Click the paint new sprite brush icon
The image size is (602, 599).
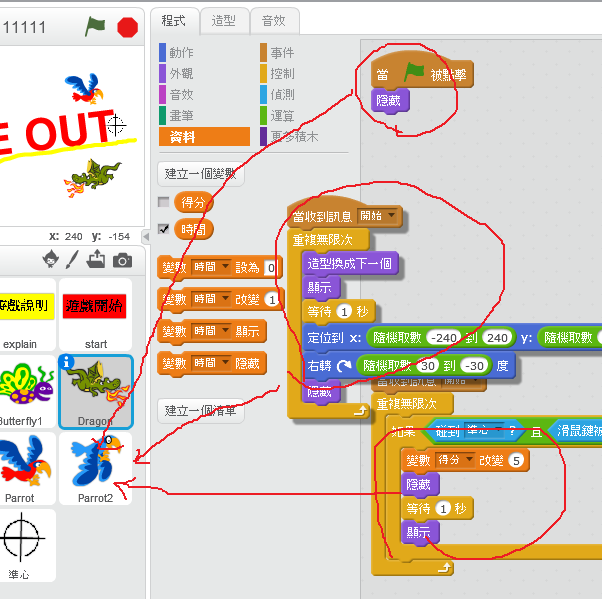click(72, 260)
